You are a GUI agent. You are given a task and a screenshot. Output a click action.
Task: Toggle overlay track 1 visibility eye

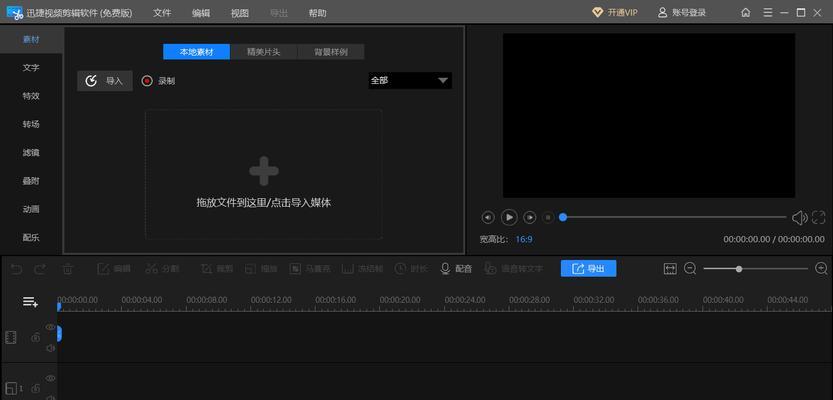tap(50, 378)
